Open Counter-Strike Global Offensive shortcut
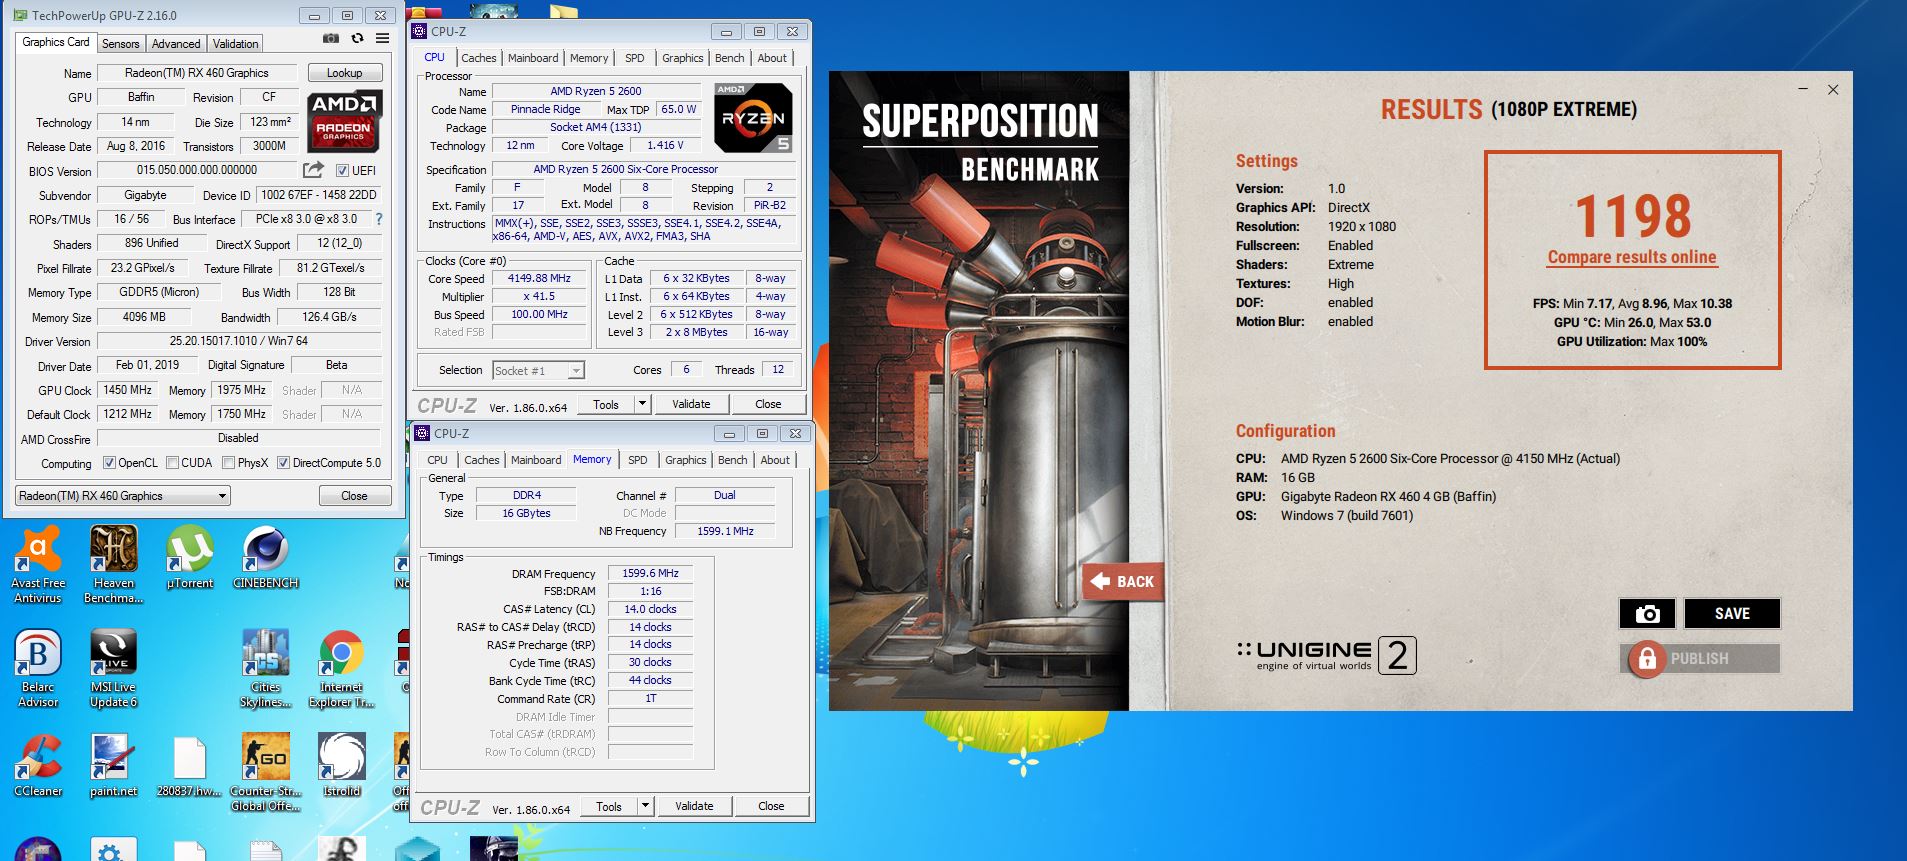 point(266,772)
